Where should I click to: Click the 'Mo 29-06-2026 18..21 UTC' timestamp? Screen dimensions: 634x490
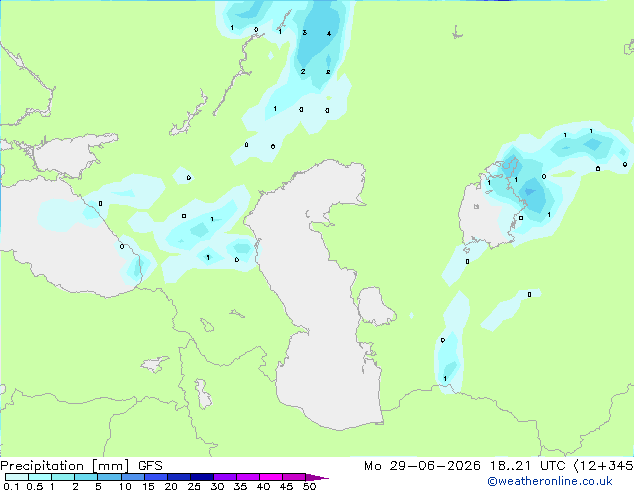pos(465,465)
